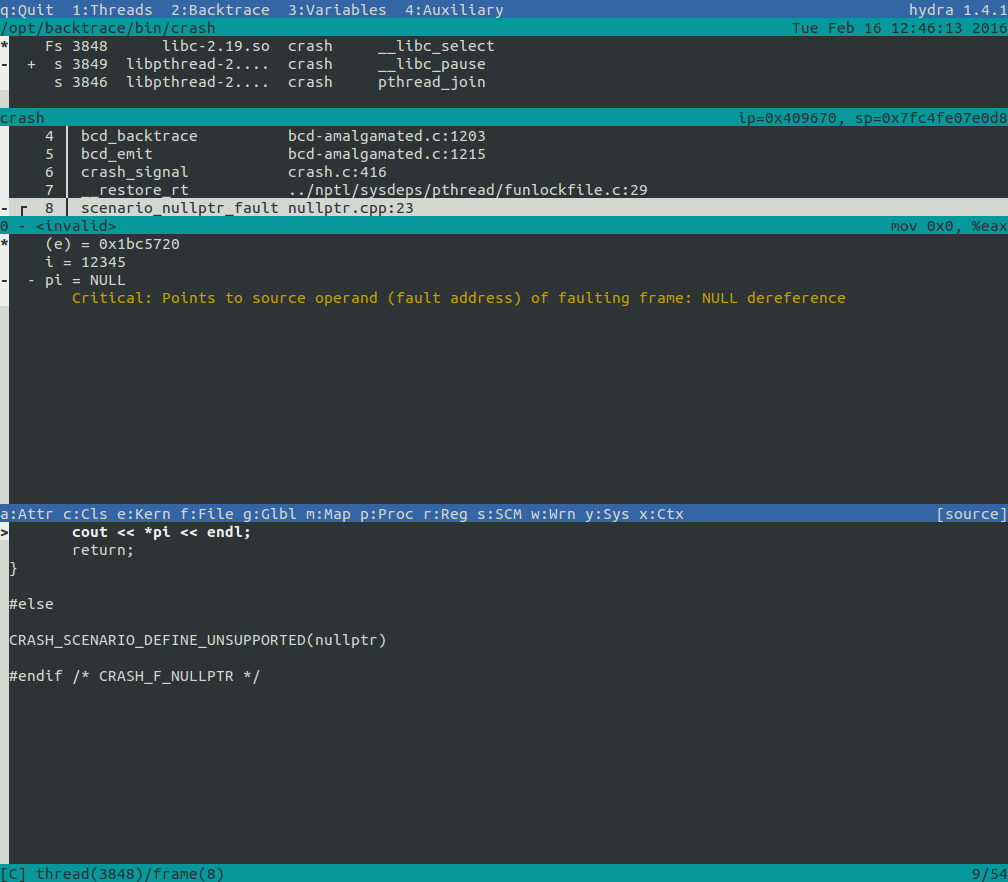Viewport: 1008px width, 882px height.
Task: Click the Critical NULL dereference warning
Action: (x=458, y=298)
